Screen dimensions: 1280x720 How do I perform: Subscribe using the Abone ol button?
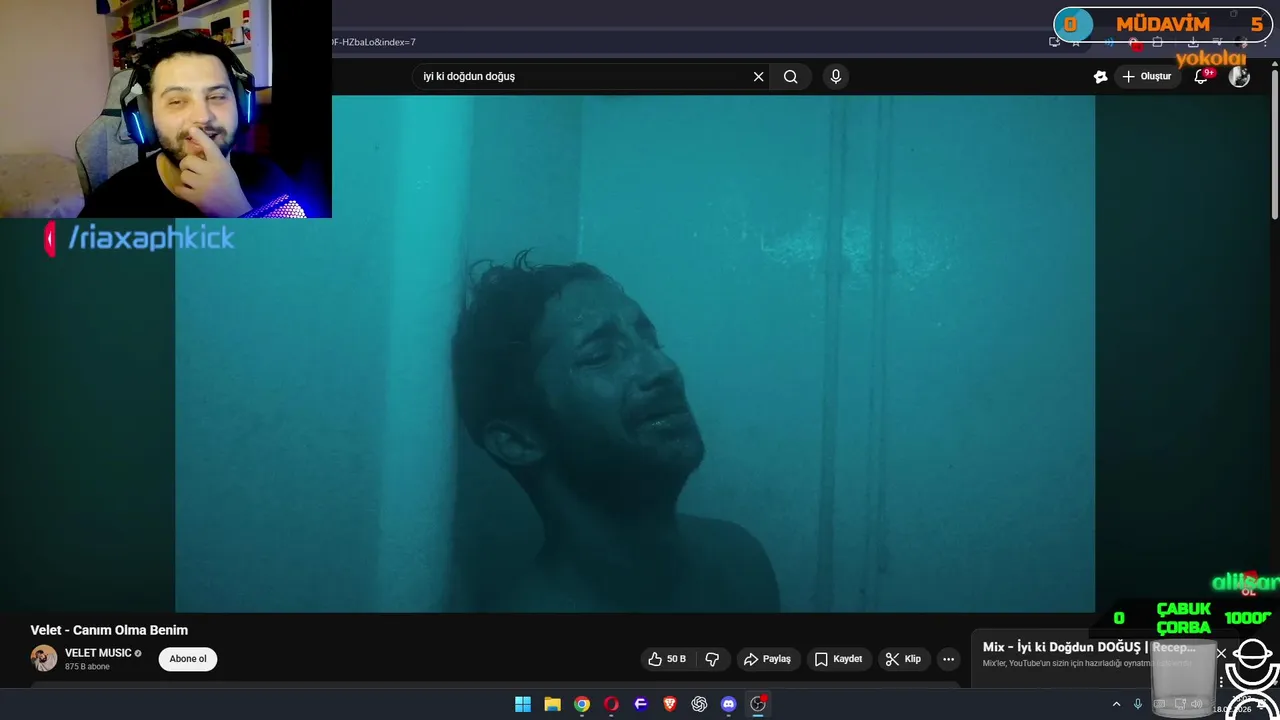coord(188,659)
